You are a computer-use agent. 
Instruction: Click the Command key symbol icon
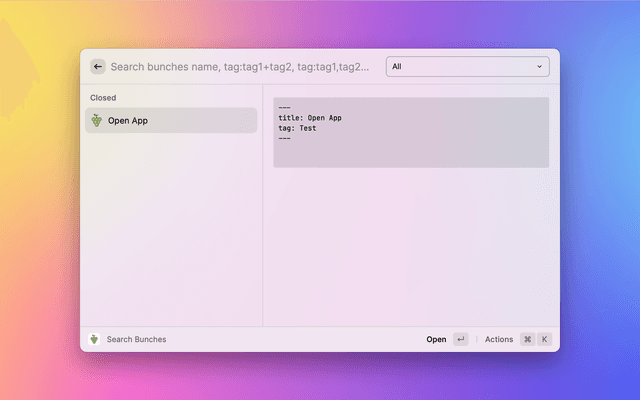pos(527,339)
